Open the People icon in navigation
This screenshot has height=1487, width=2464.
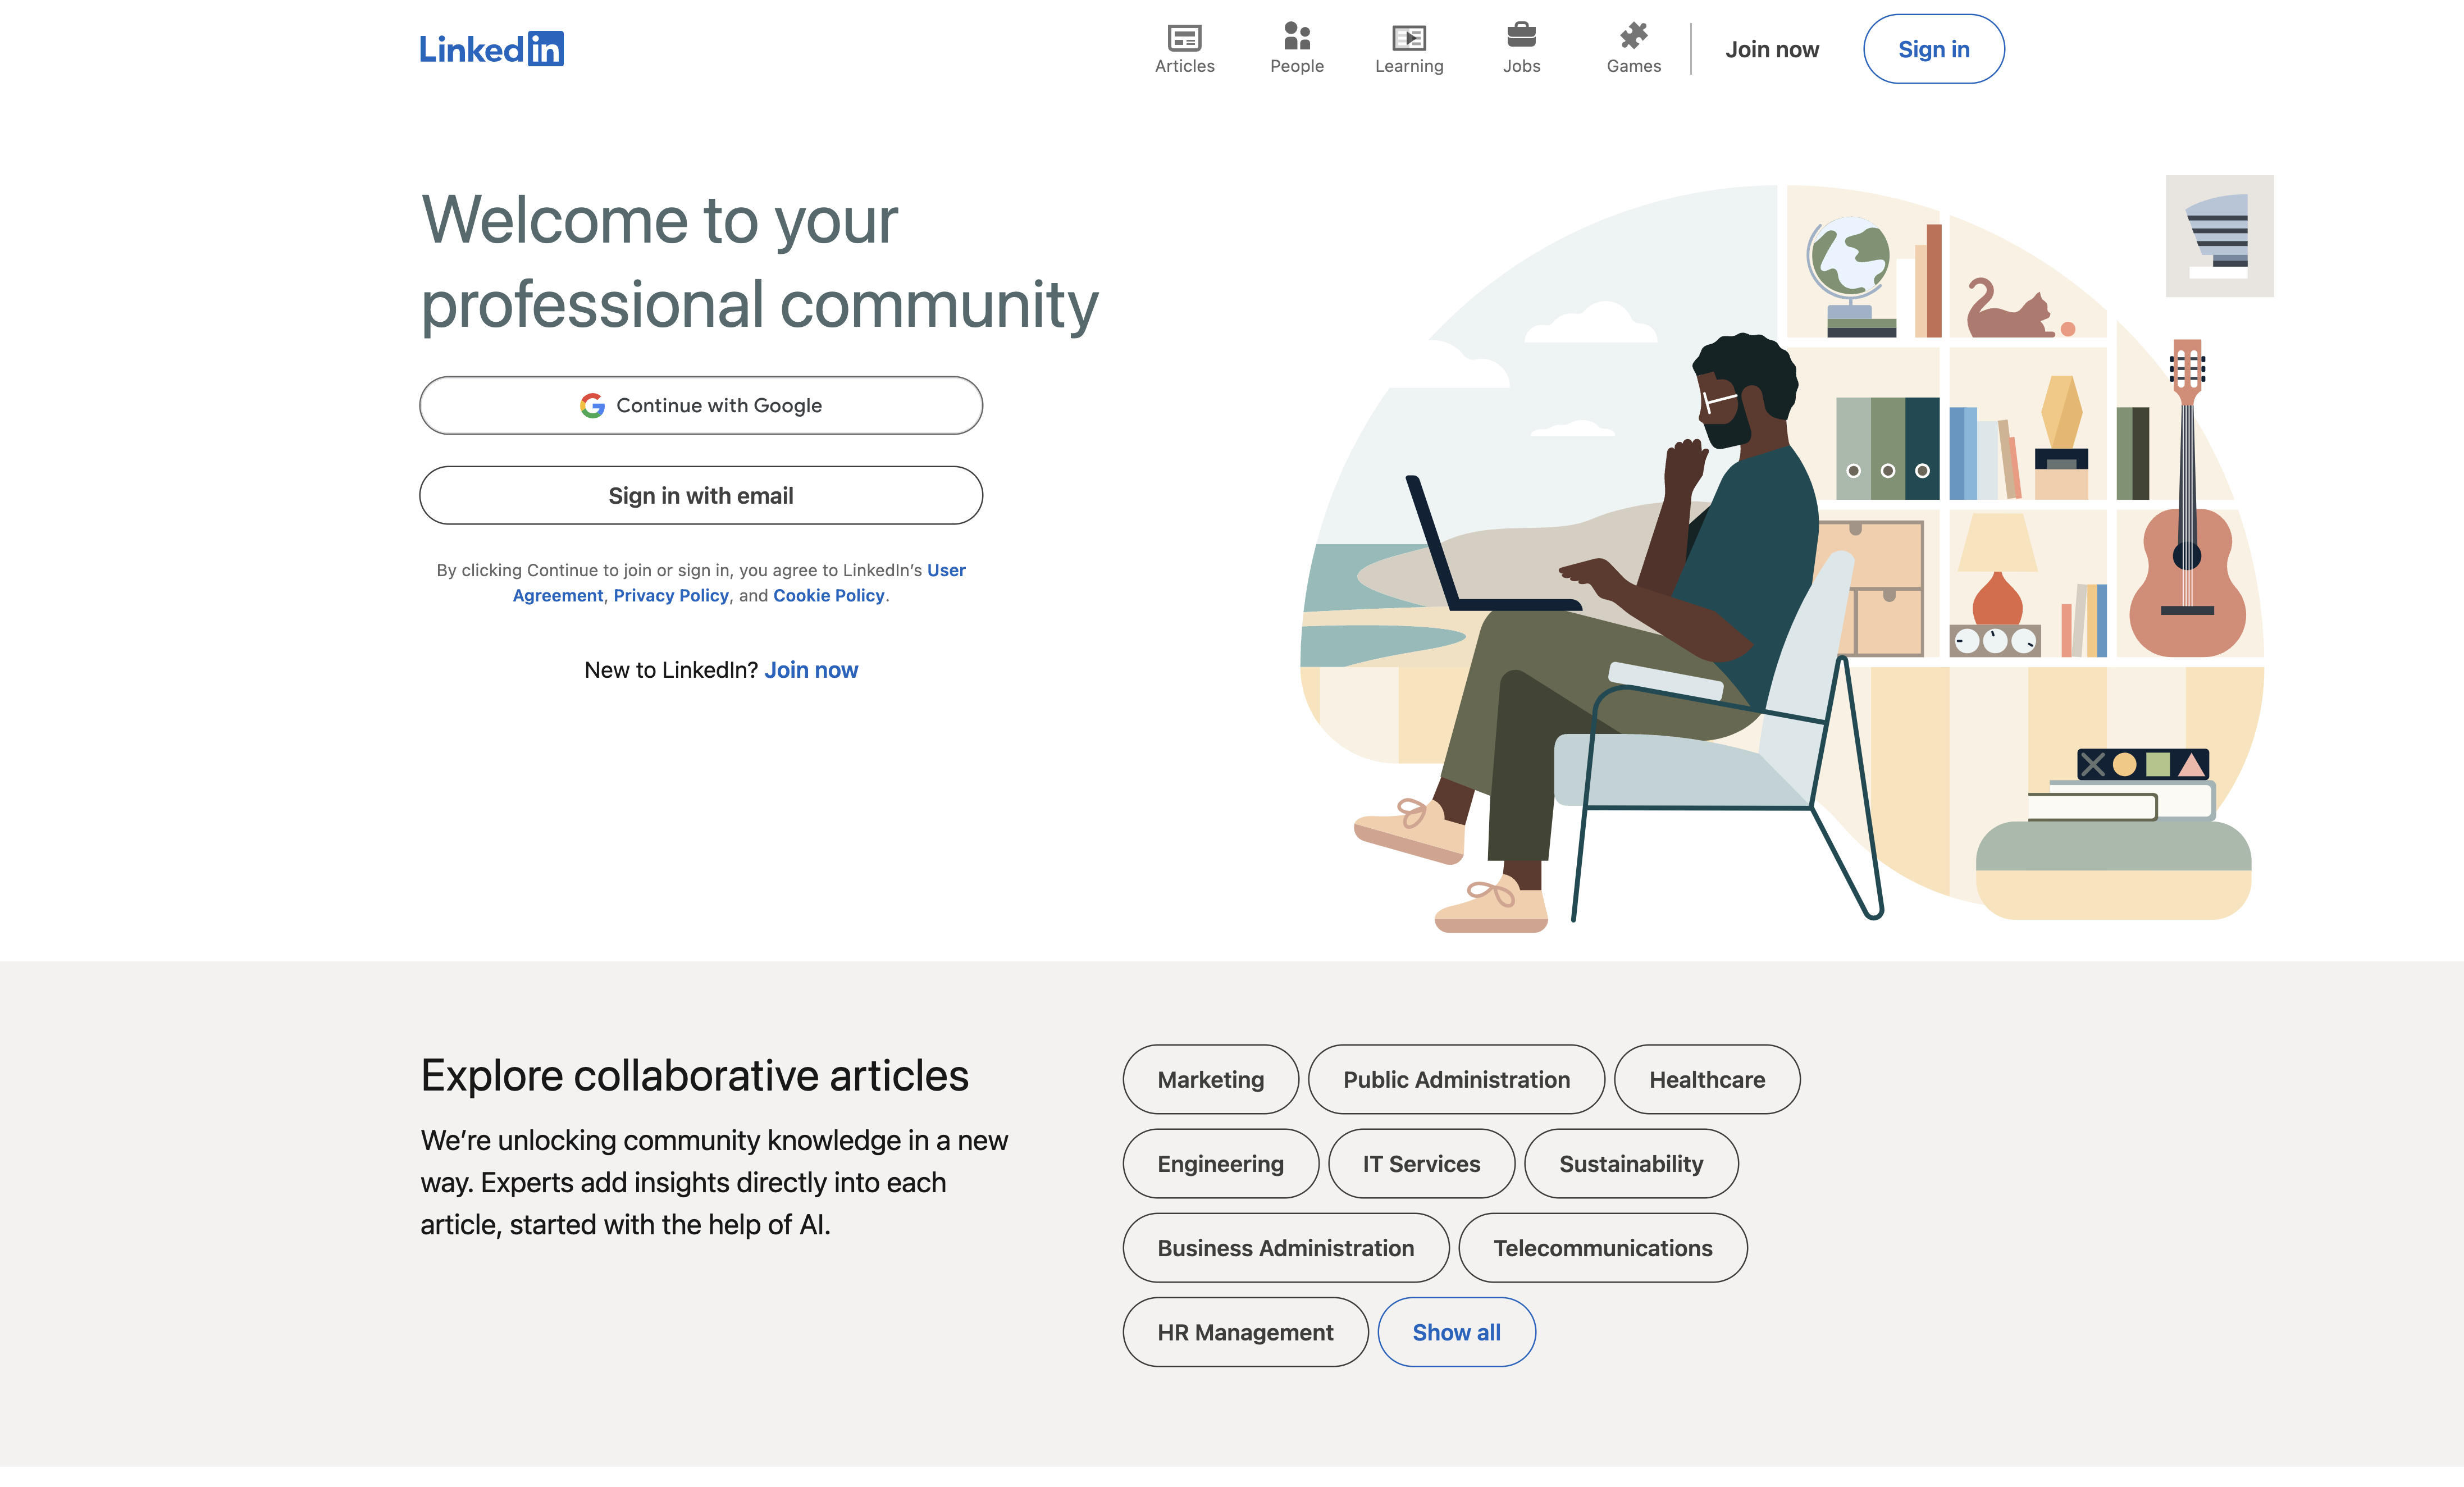point(1296,37)
